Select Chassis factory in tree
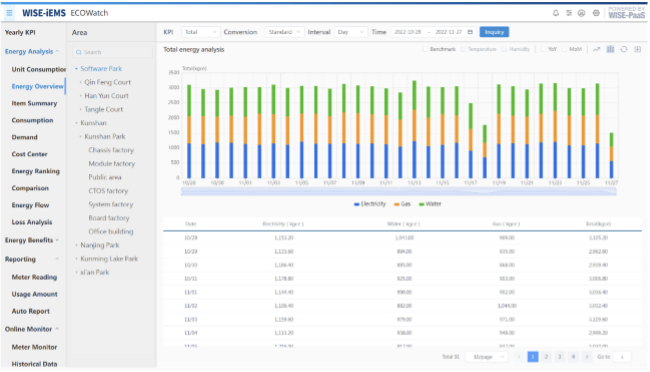 tap(111, 150)
